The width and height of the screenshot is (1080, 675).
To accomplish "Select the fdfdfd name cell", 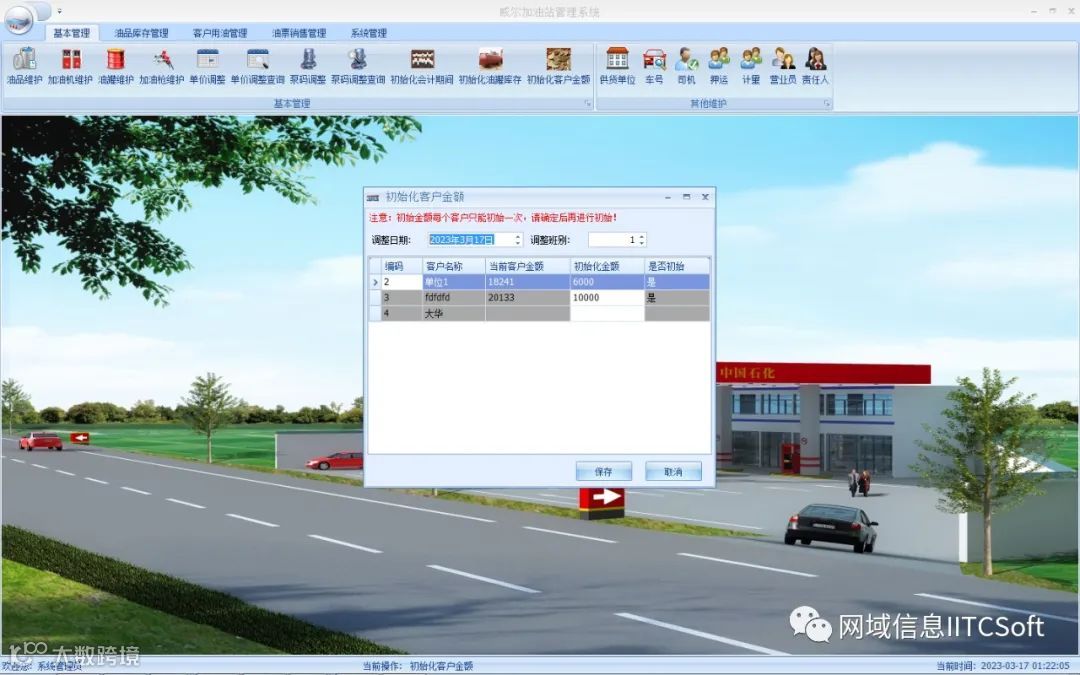I will coord(453,298).
